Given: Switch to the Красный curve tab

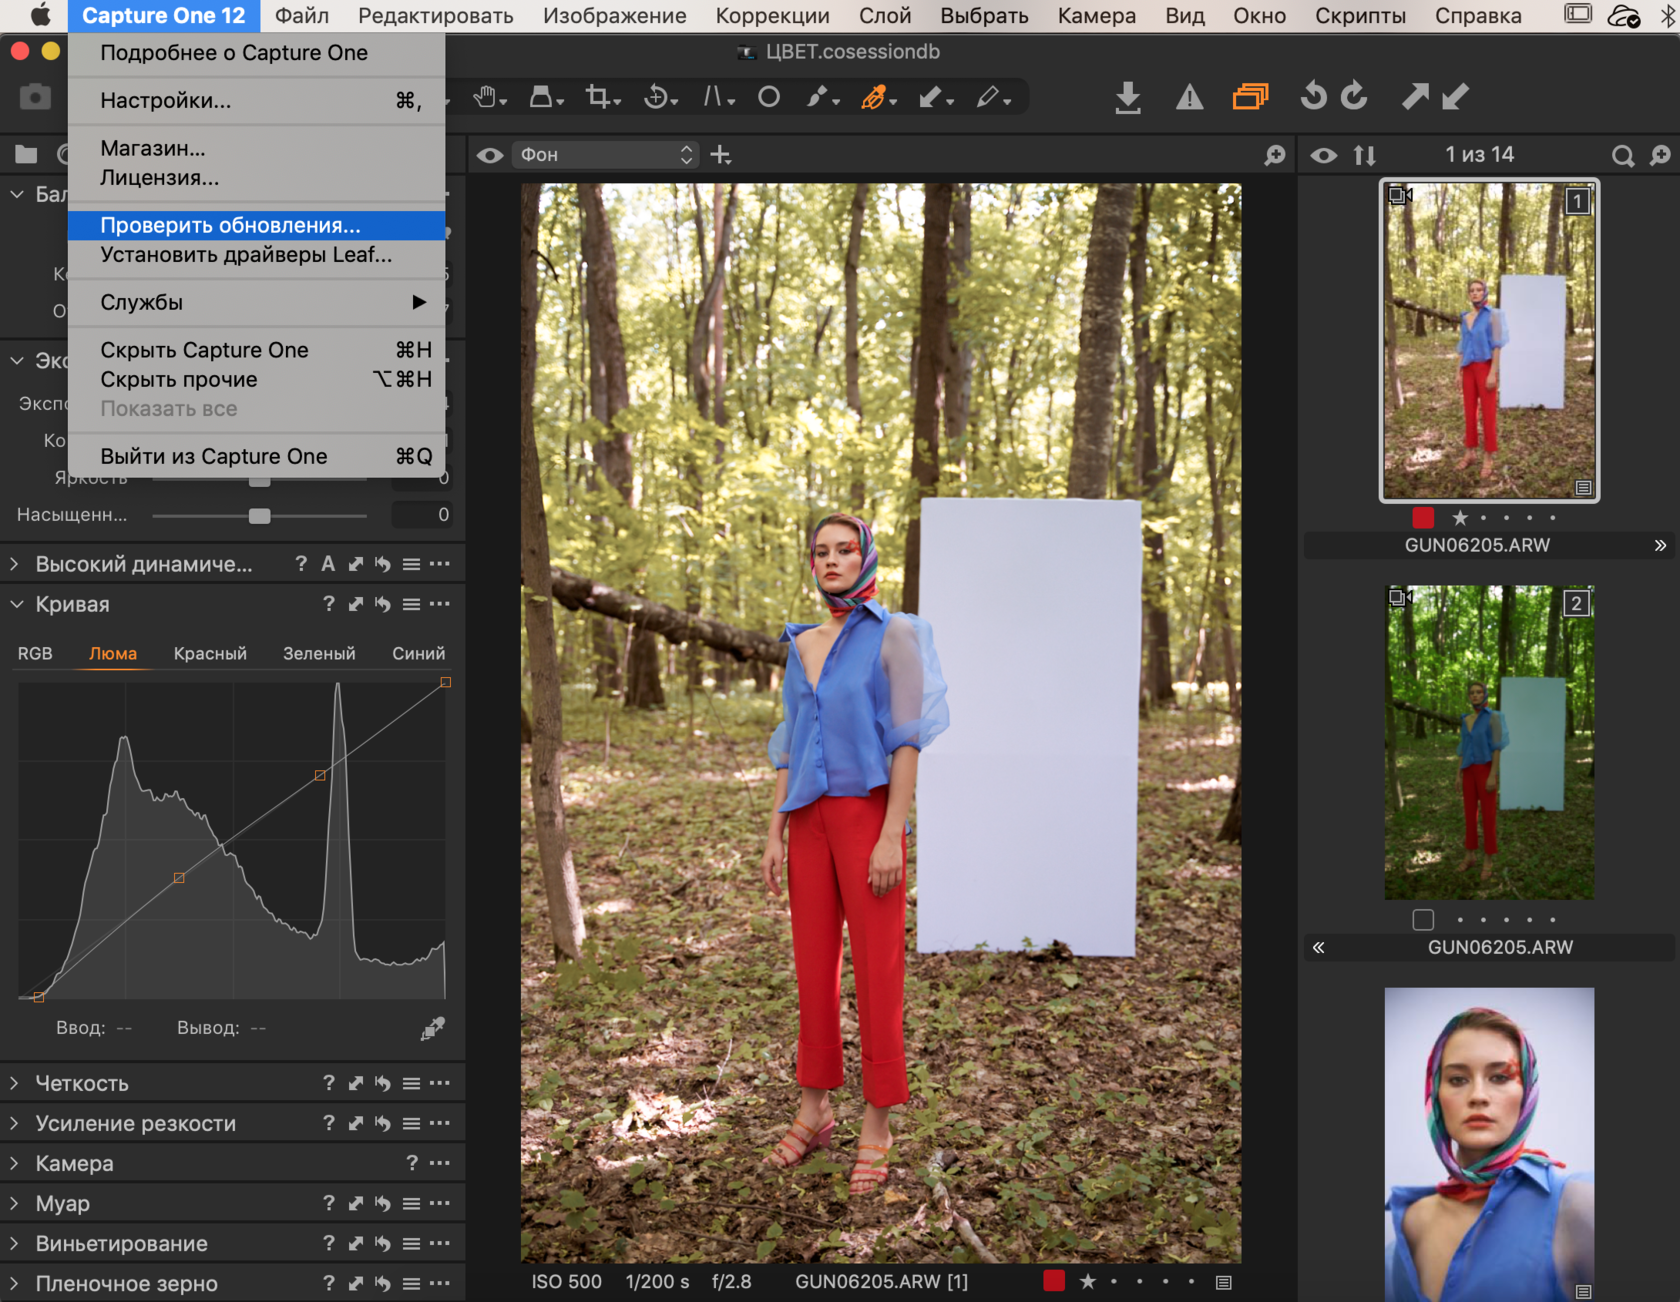Looking at the screenshot, I should [x=210, y=653].
